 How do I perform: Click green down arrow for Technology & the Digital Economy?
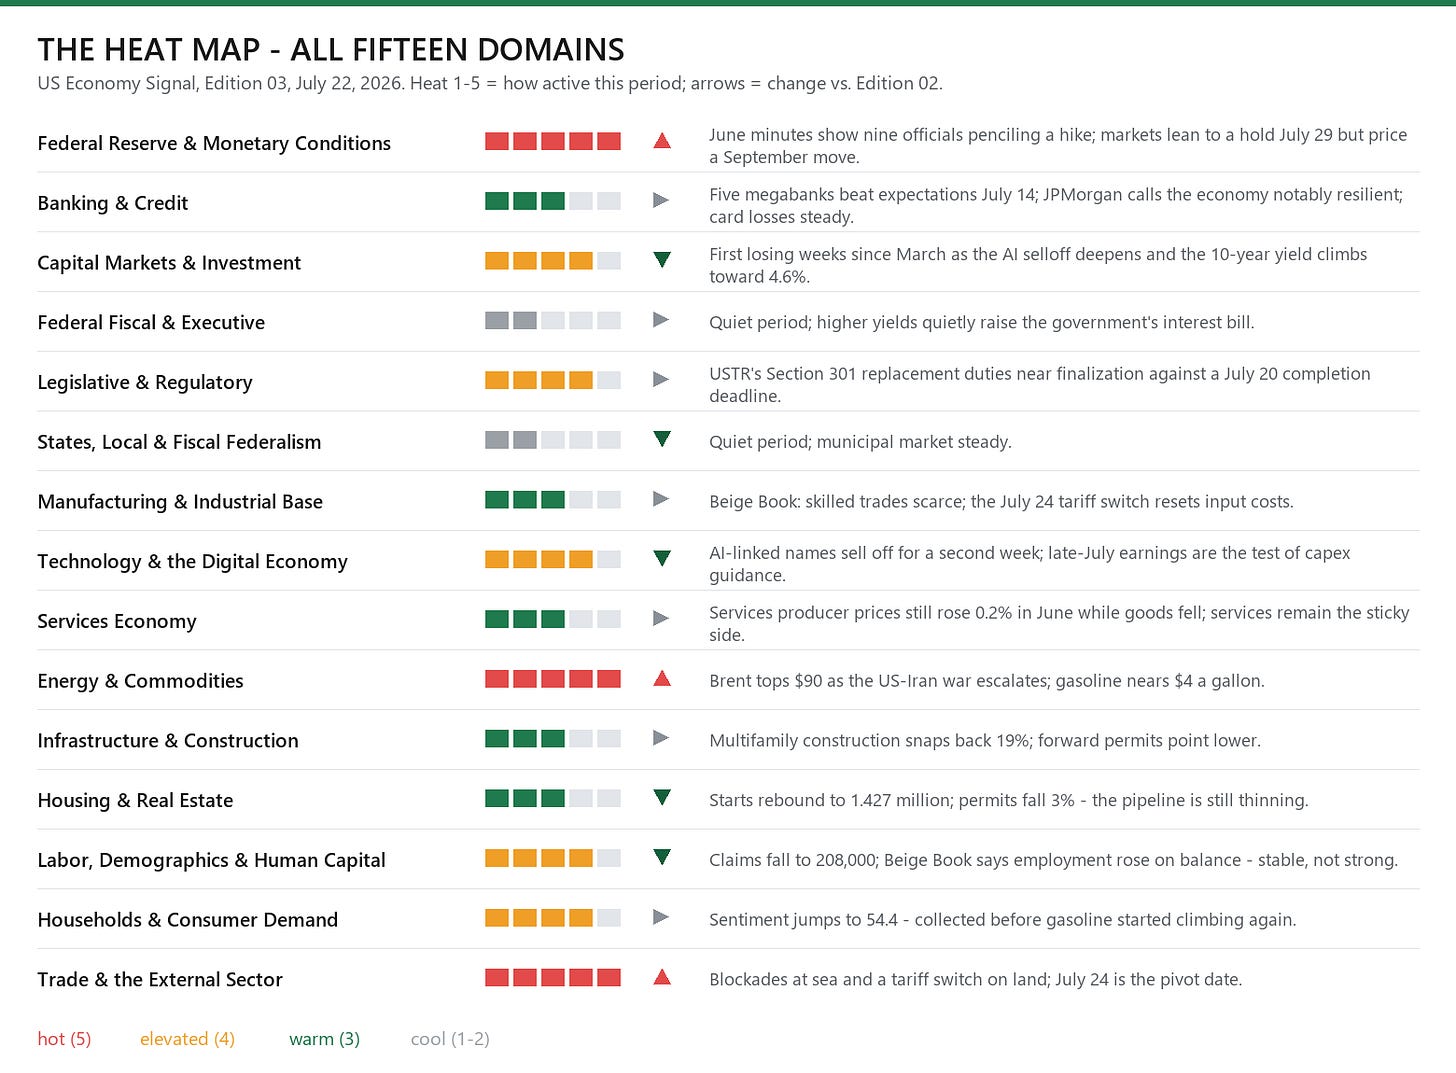click(x=661, y=559)
